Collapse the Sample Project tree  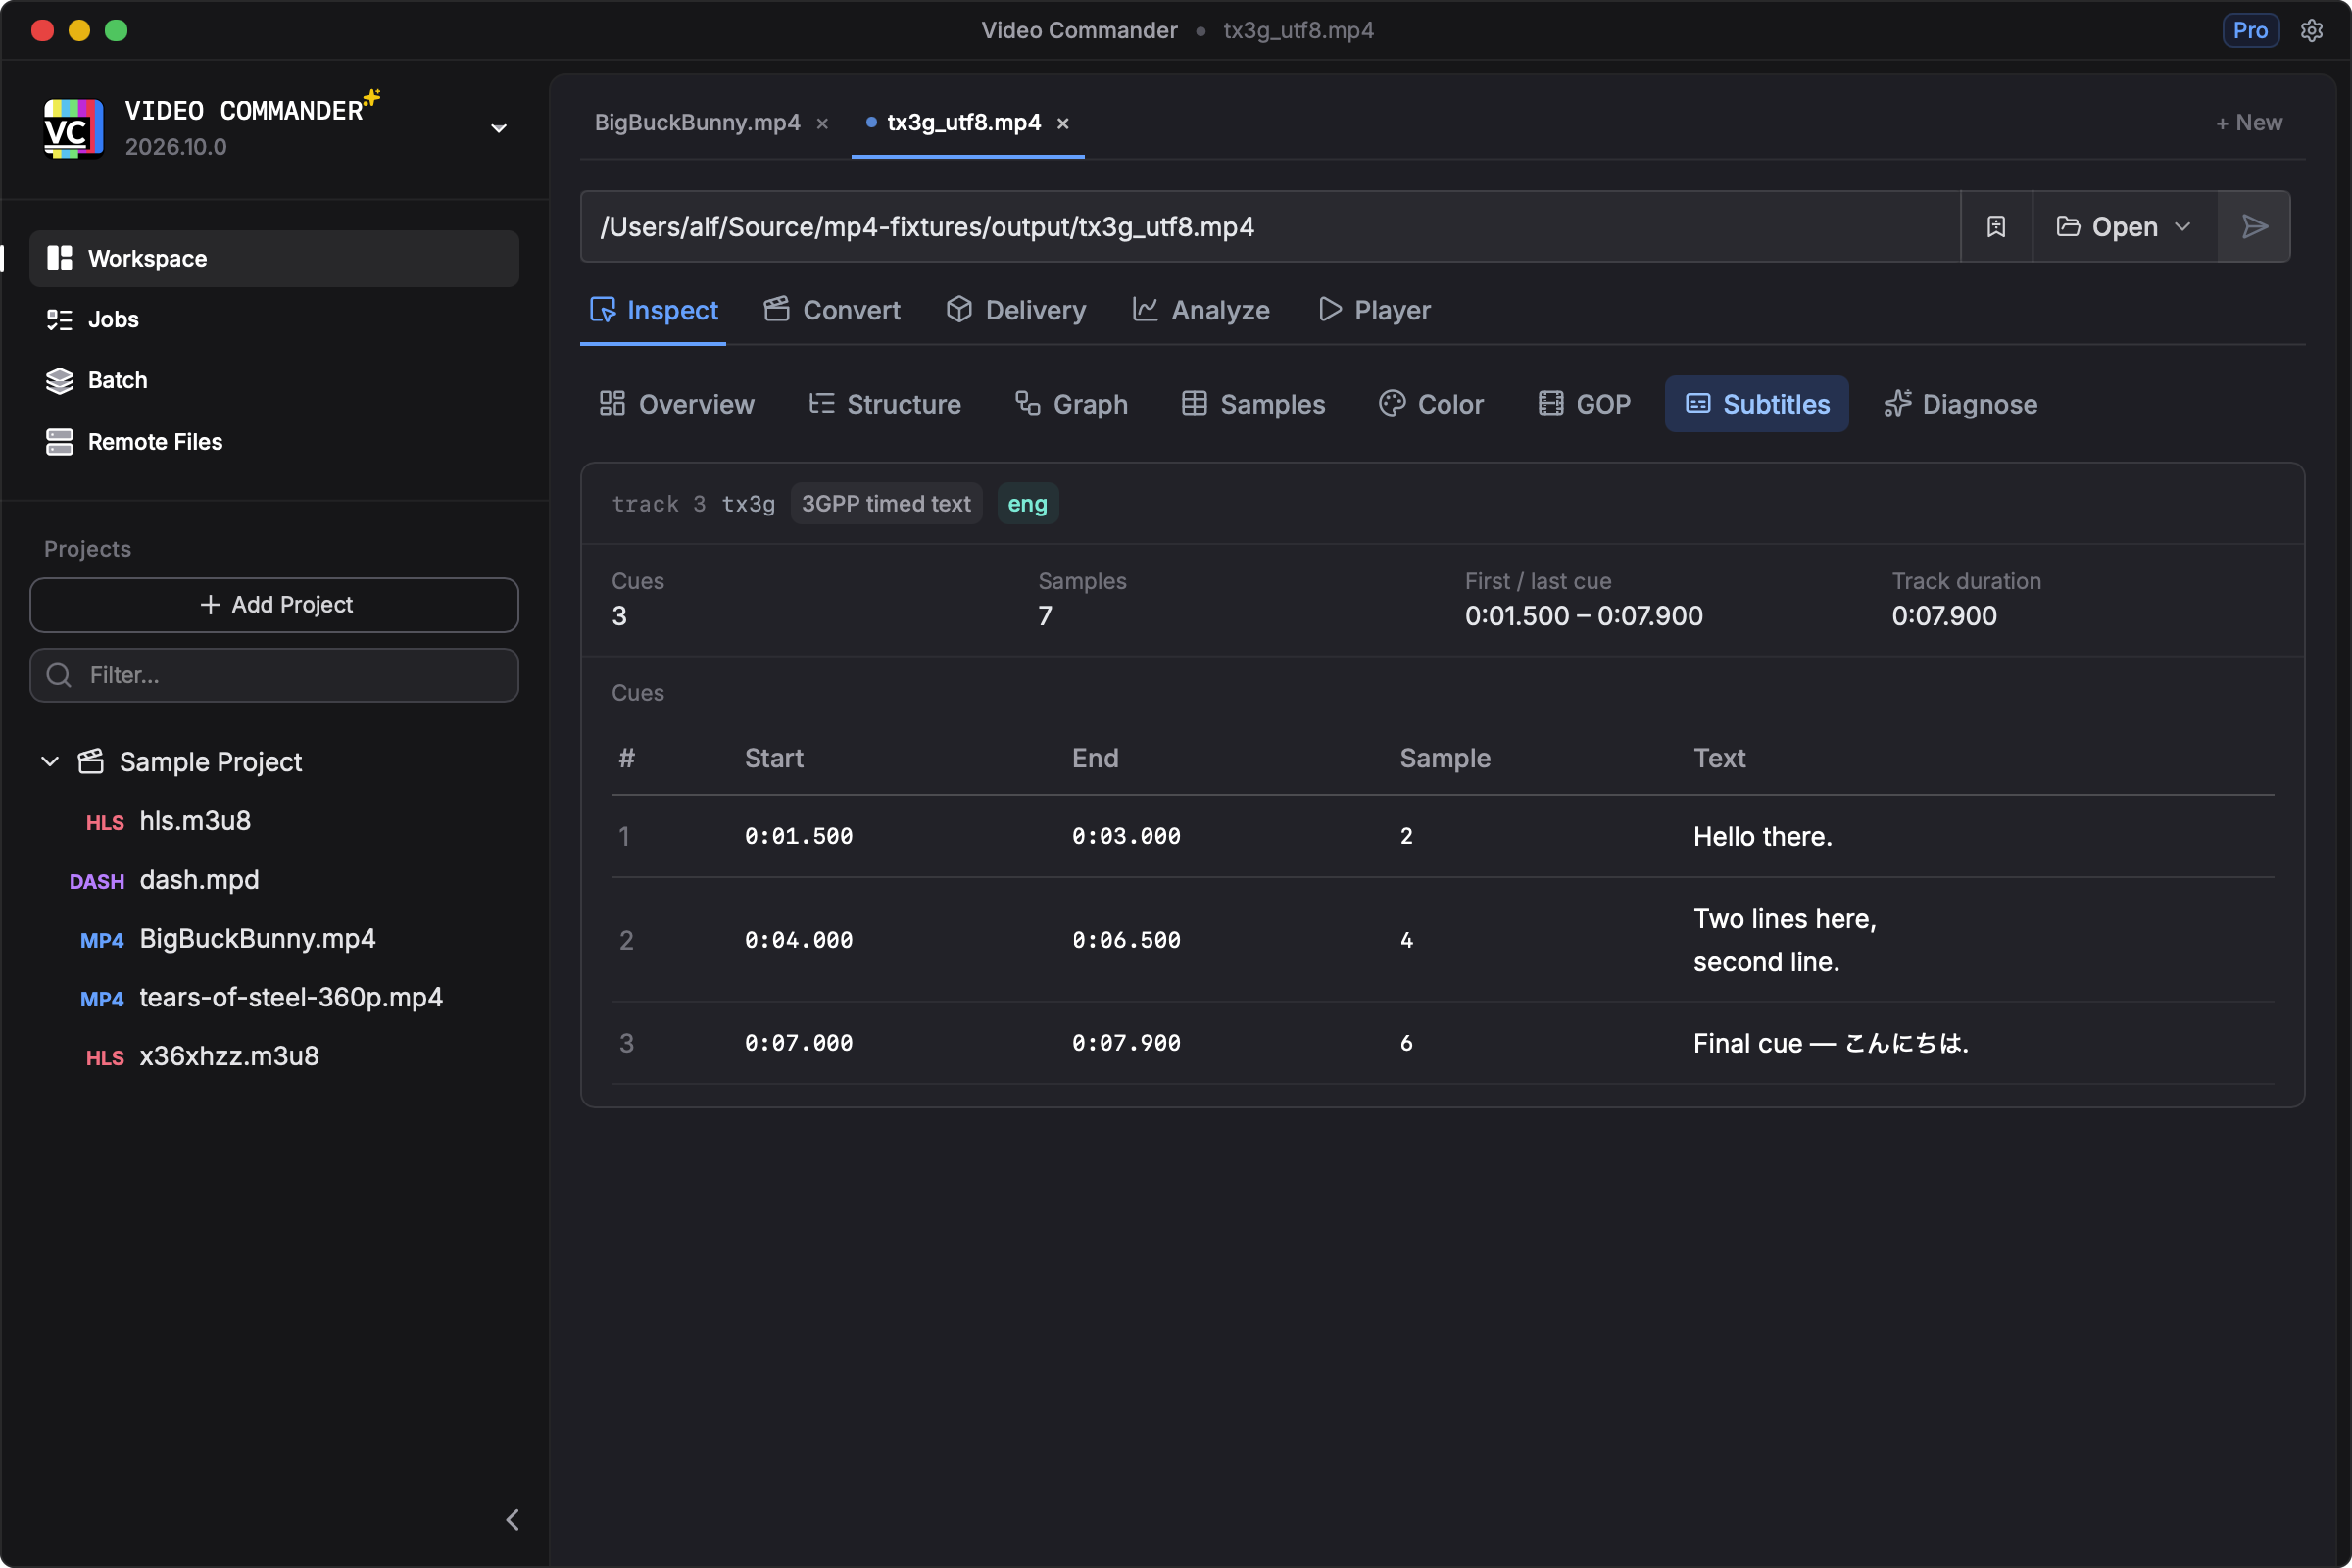click(x=50, y=761)
